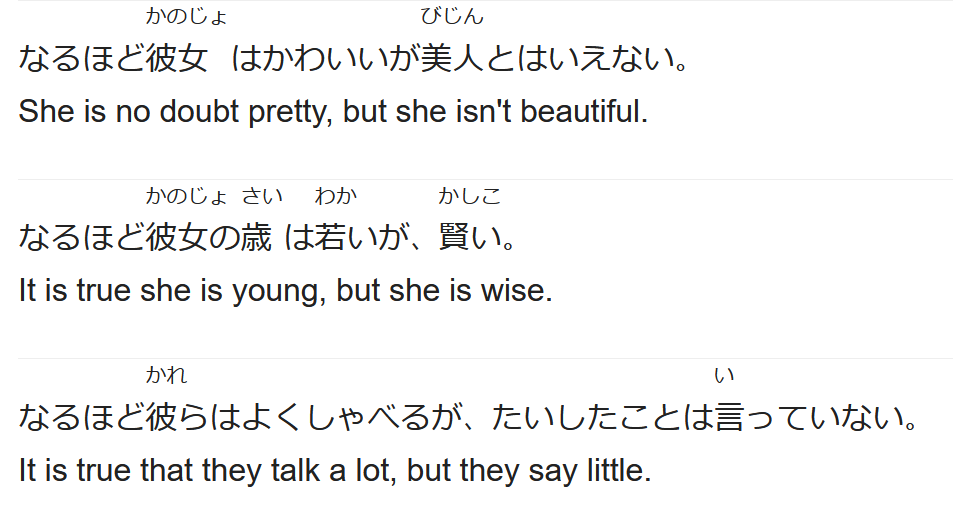
Task: Click furigana かしこ above 賢
Action: tap(470, 196)
